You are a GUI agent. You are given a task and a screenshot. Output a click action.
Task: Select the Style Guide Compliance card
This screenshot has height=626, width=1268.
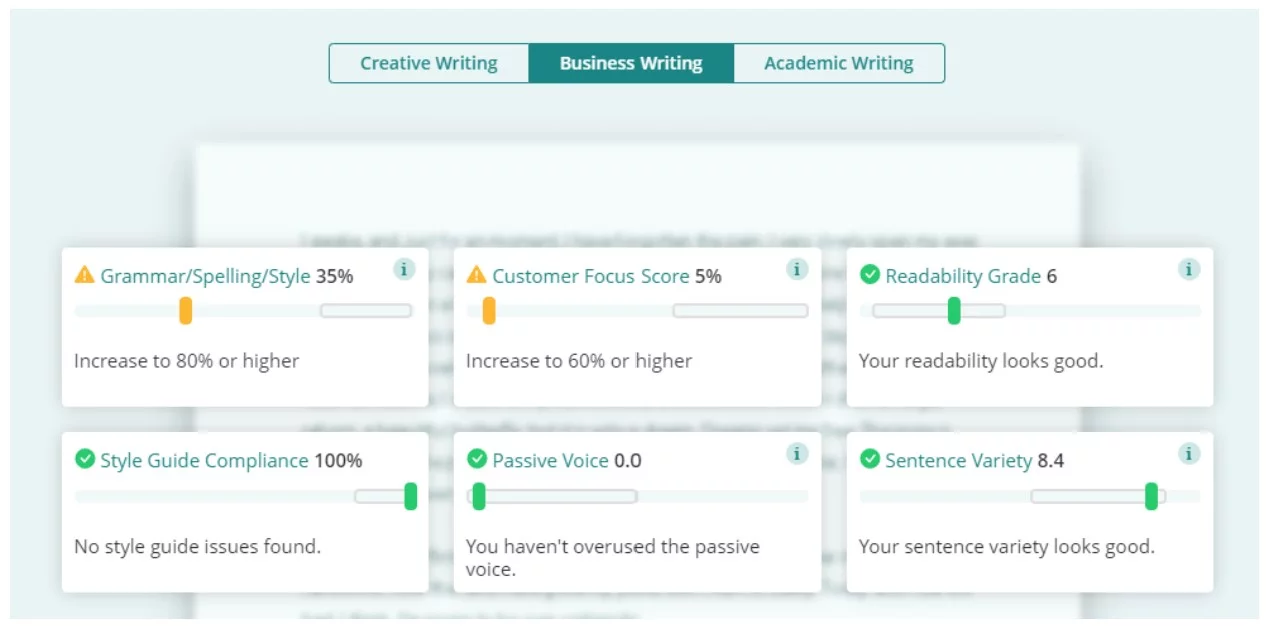click(245, 511)
